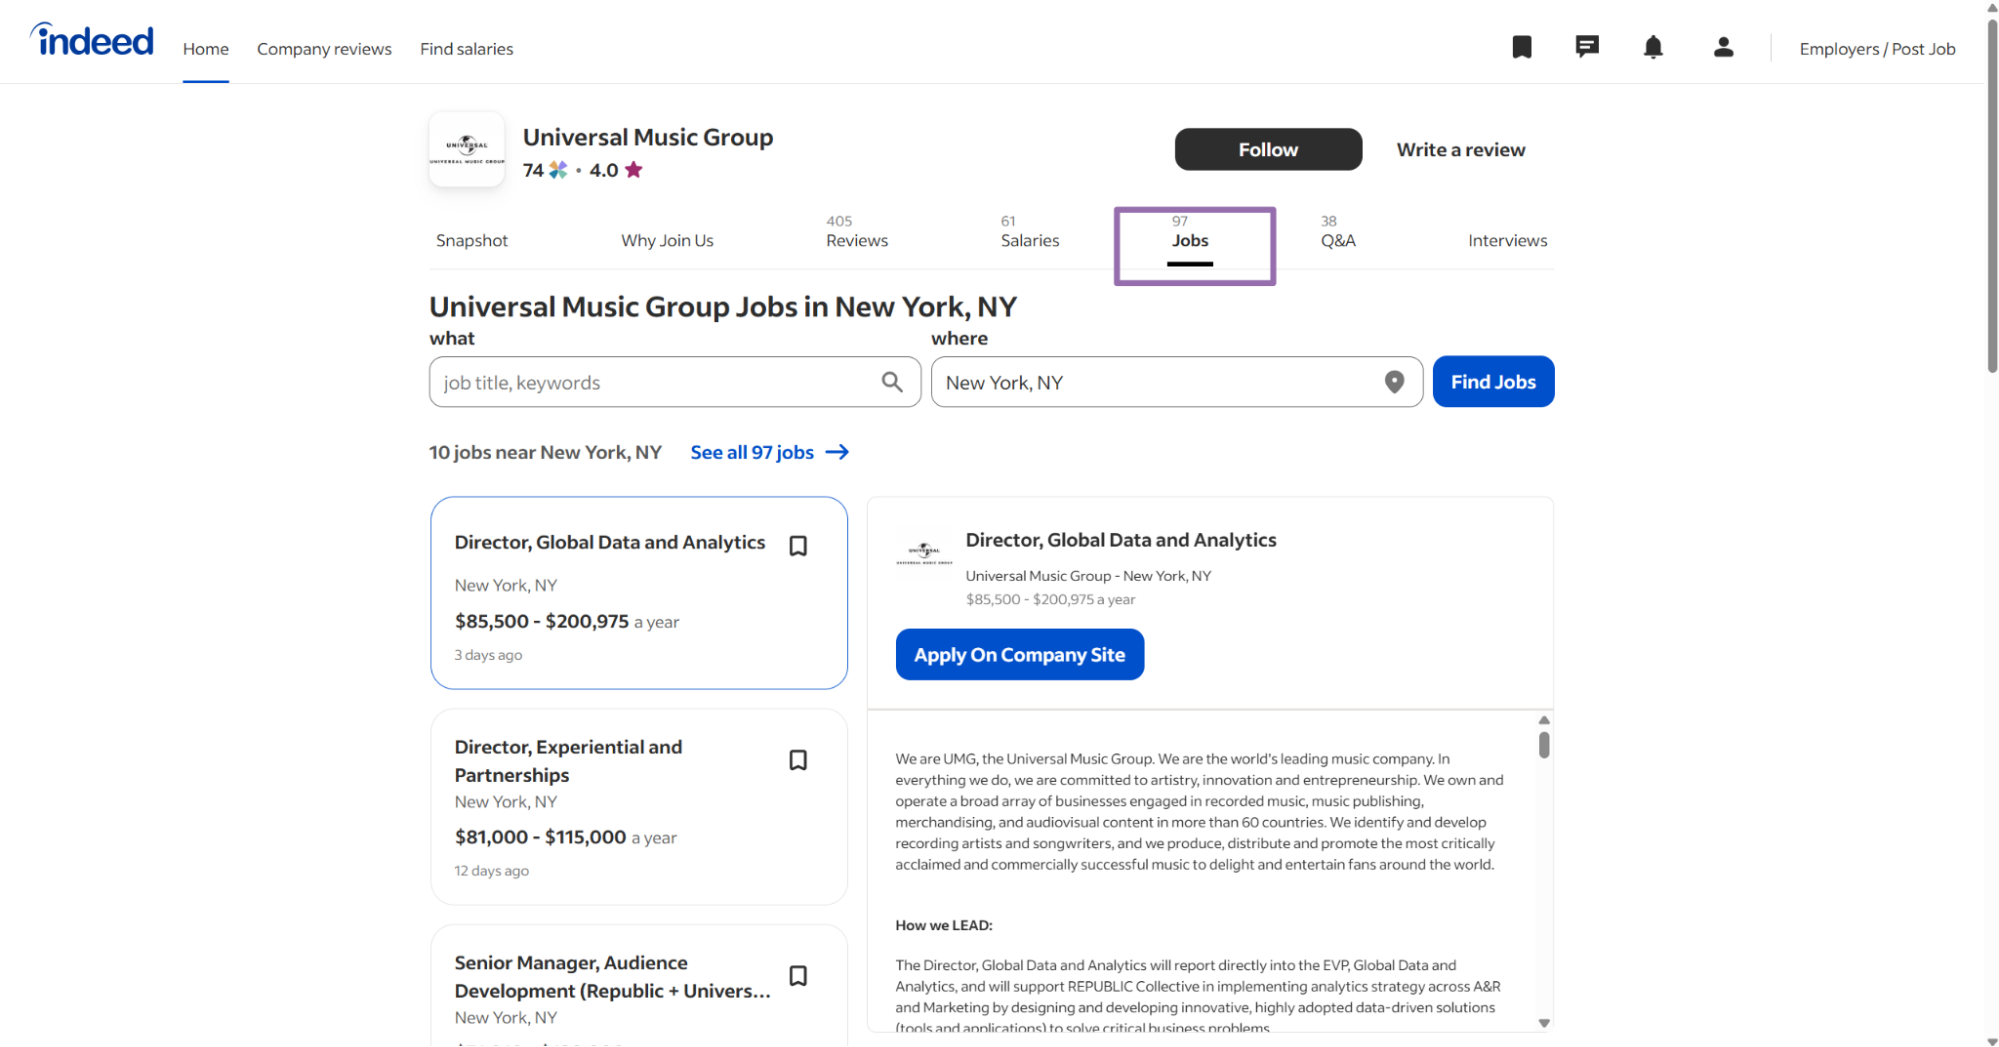The width and height of the screenshot is (1999, 1047).
Task: Click the magnifier icon in what field
Action: (892, 382)
